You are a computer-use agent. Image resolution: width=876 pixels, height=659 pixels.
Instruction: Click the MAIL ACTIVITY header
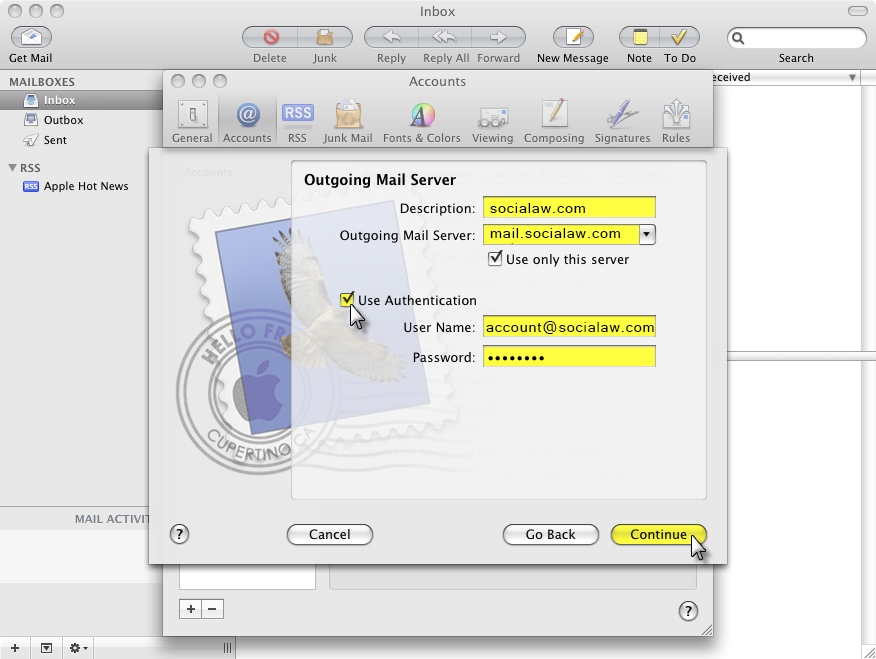tap(112, 519)
